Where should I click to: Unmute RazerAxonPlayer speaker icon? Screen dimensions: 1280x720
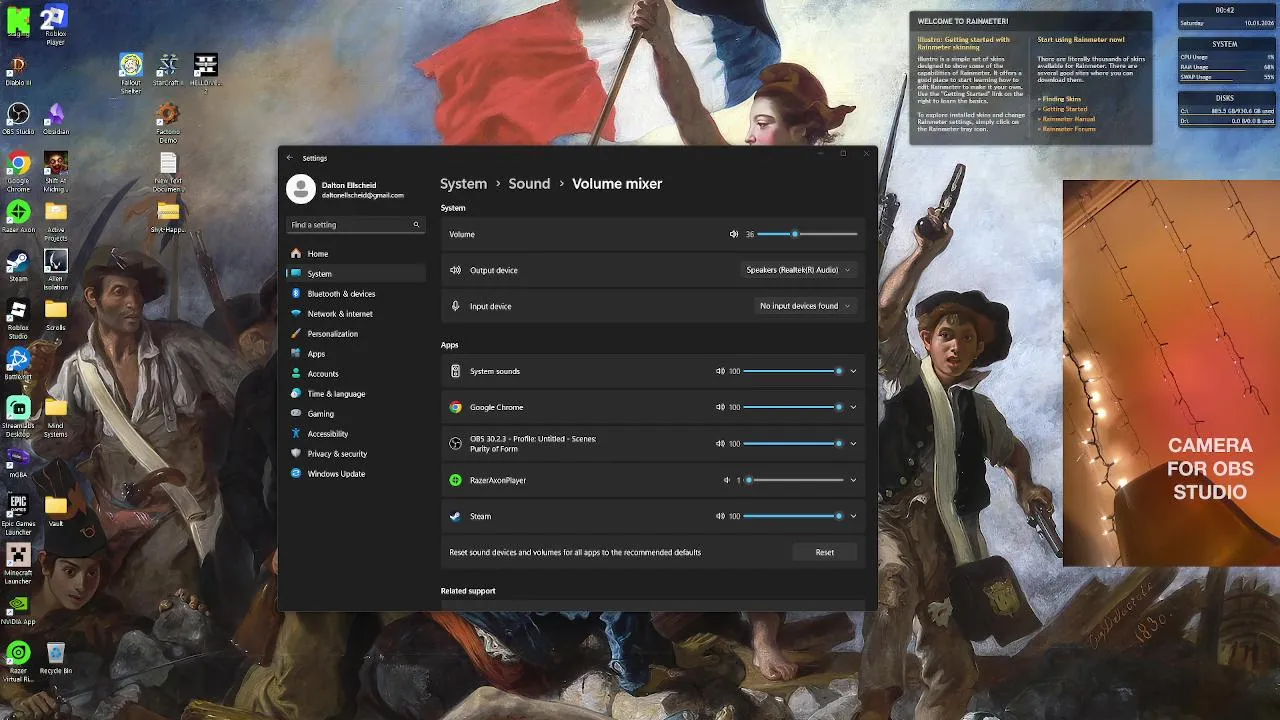click(x=727, y=480)
